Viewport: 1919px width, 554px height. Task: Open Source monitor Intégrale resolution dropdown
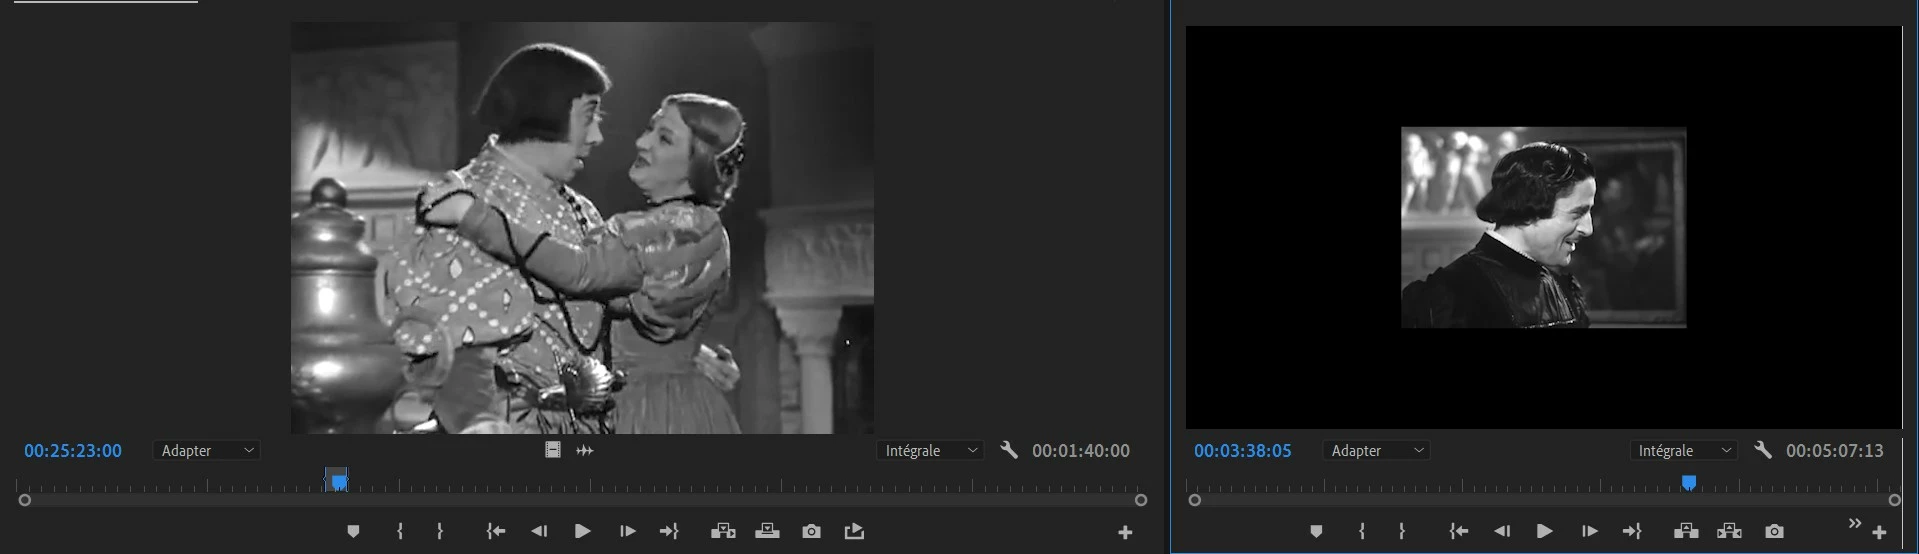click(930, 451)
